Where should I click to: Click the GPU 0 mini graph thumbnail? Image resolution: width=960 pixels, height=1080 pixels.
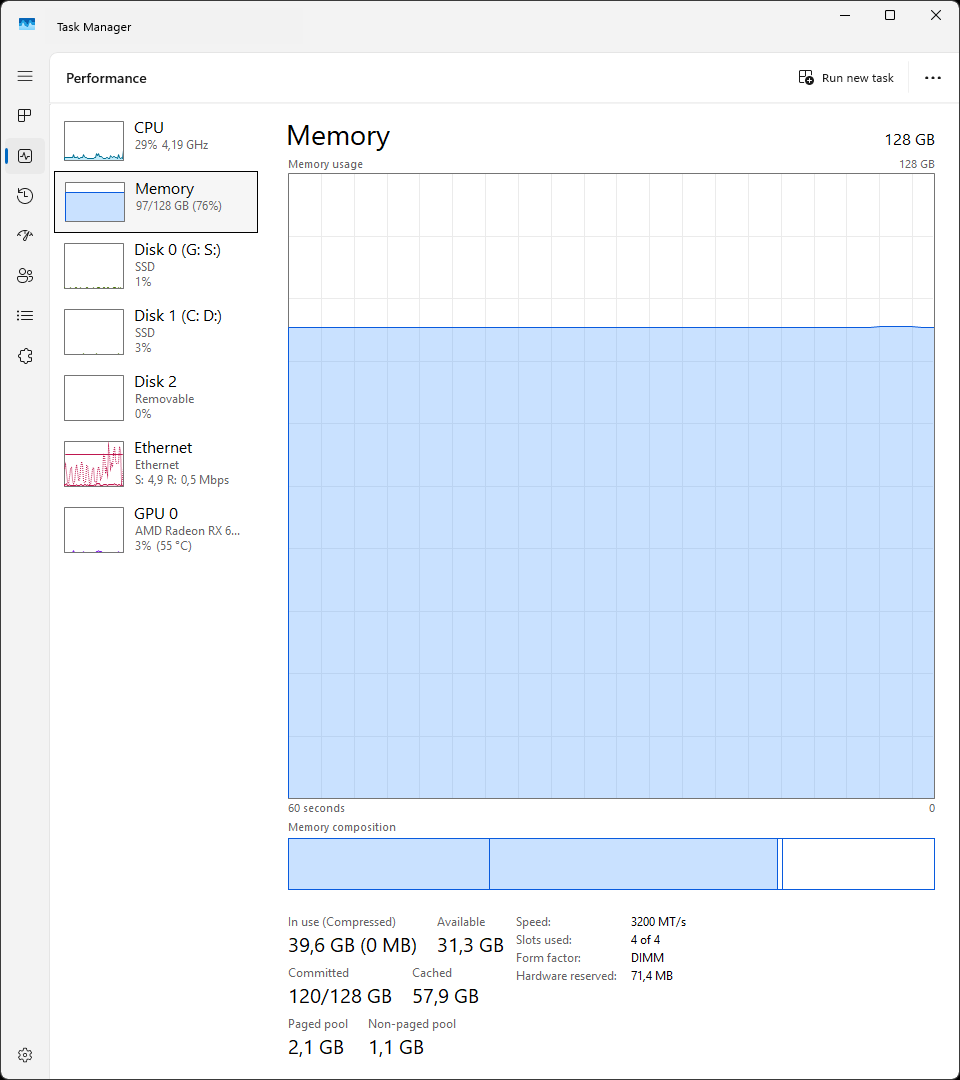pyautogui.click(x=94, y=530)
